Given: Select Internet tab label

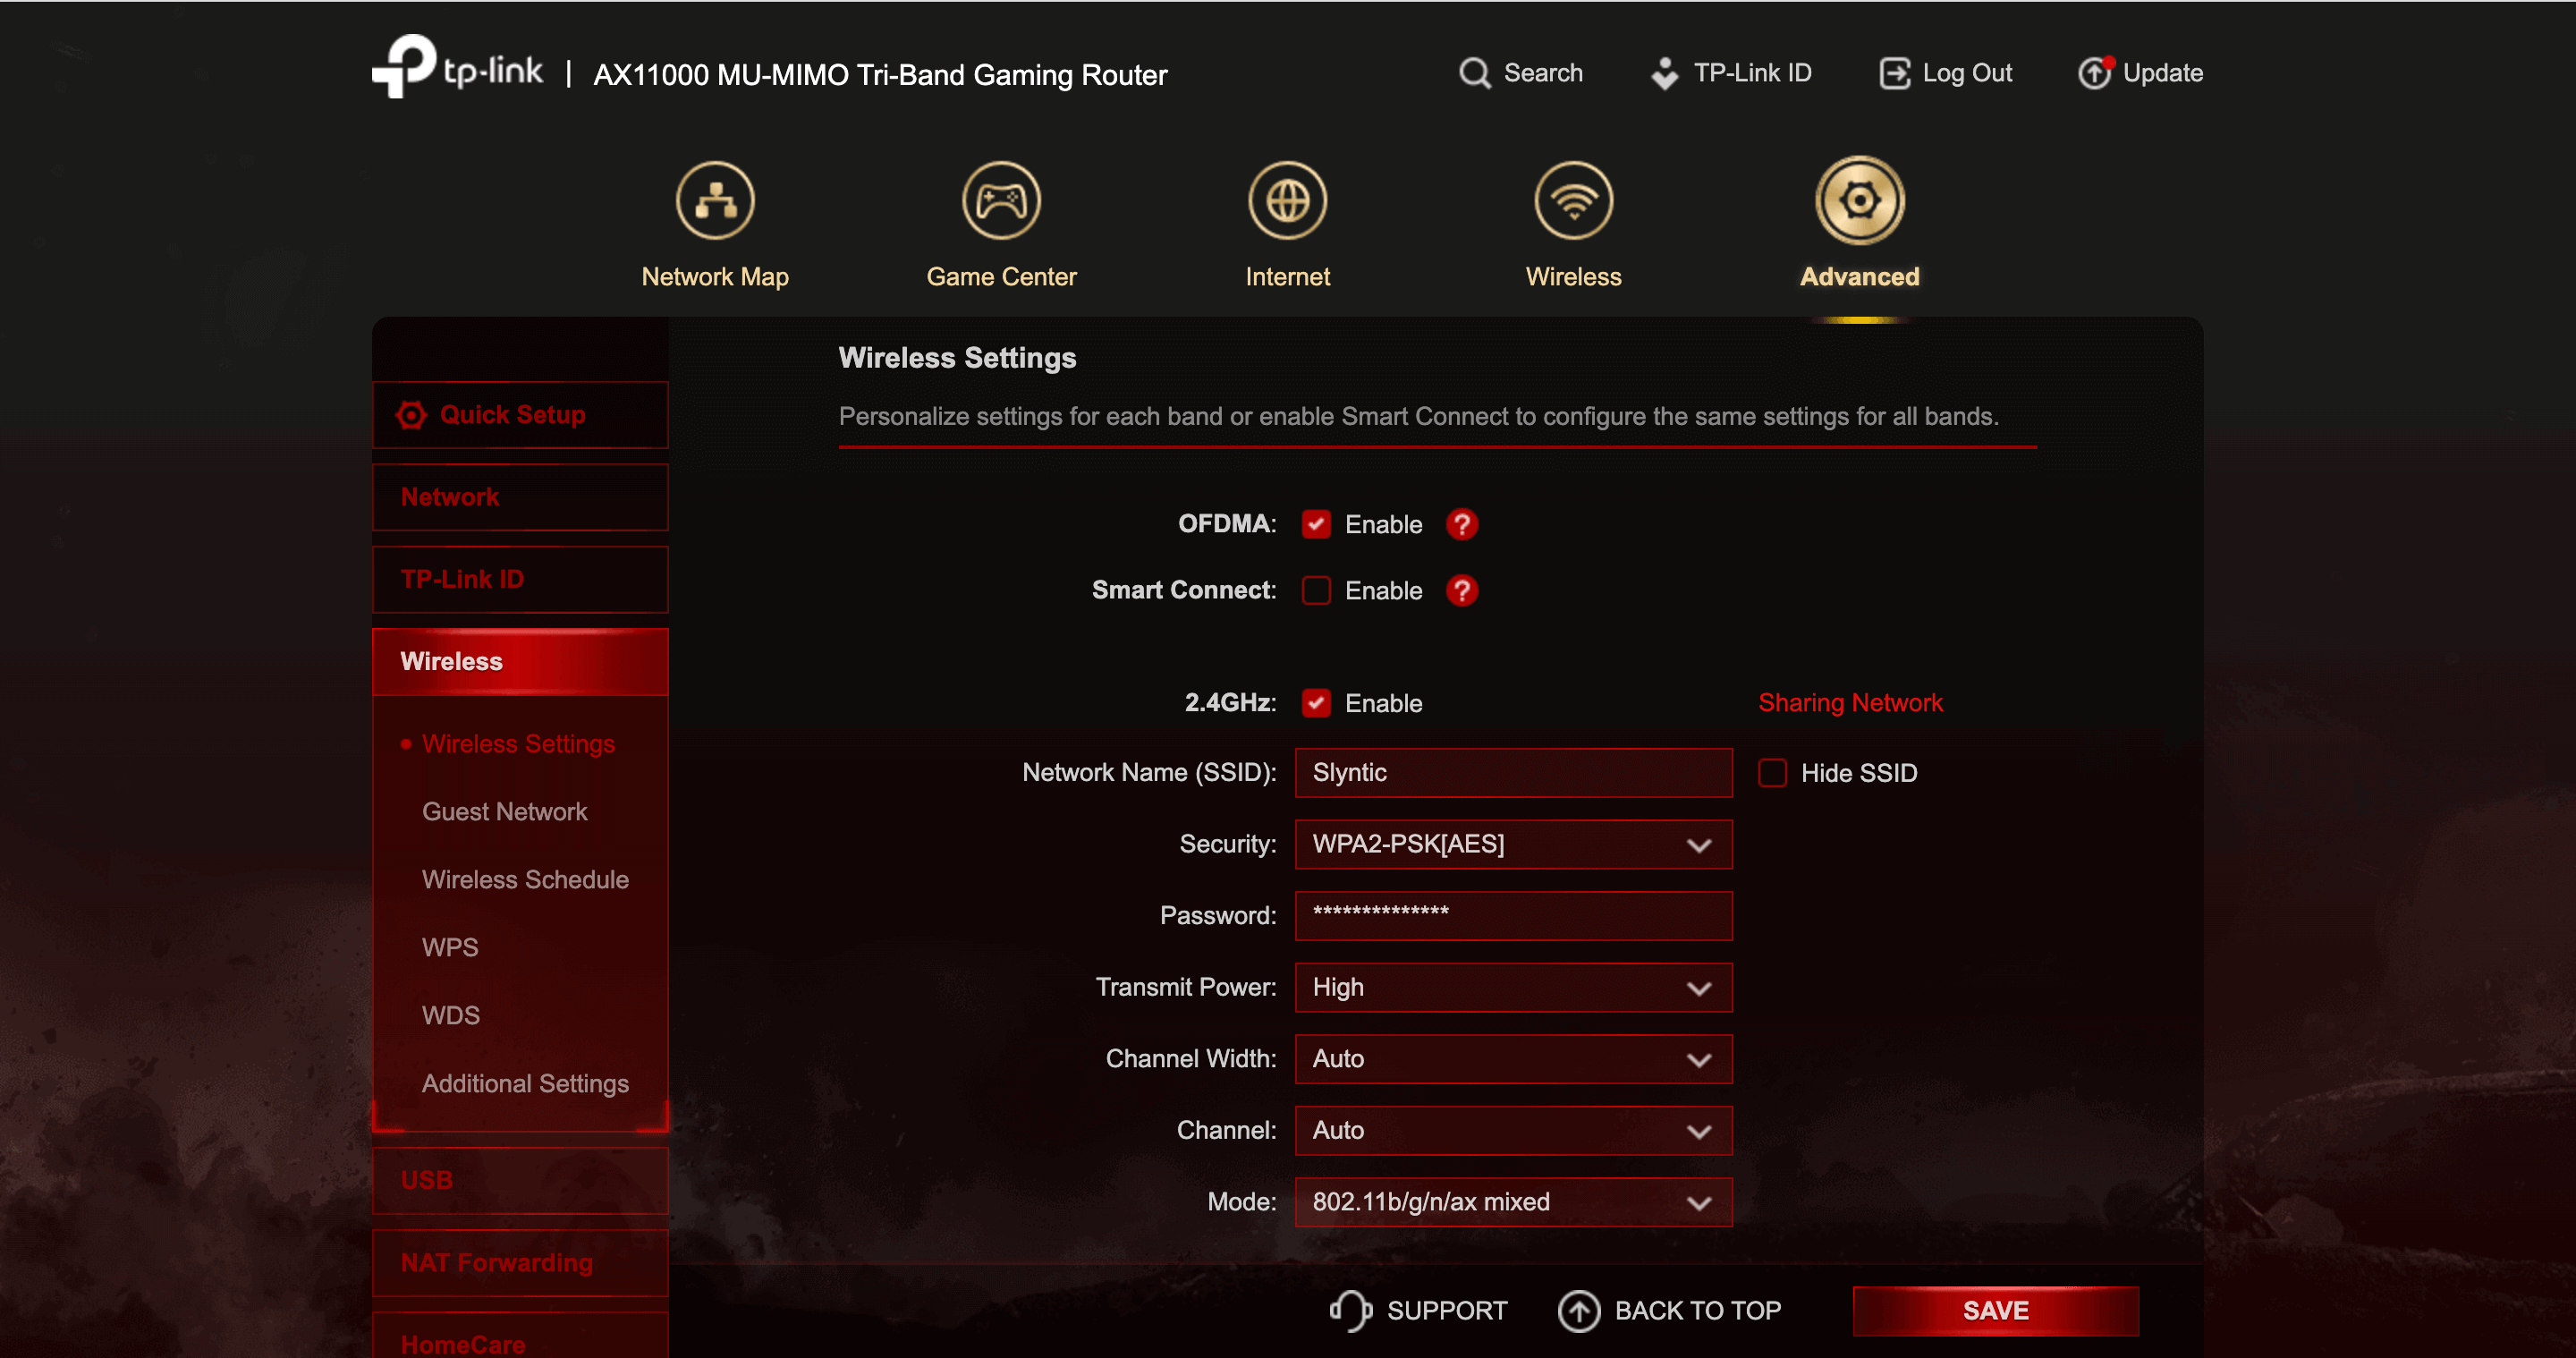Looking at the screenshot, I should (x=1287, y=277).
